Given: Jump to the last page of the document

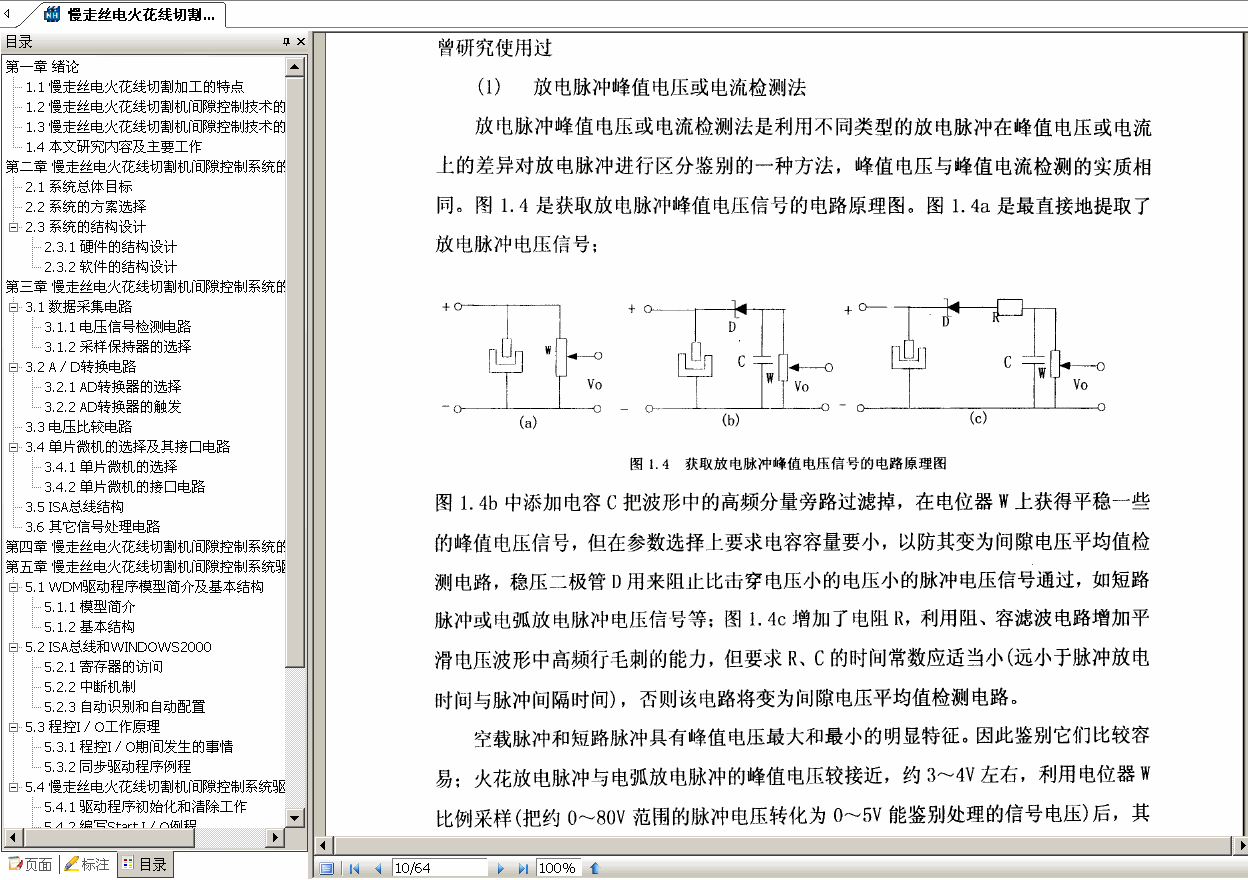Looking at the screenshot, I should tap(523, 868).
